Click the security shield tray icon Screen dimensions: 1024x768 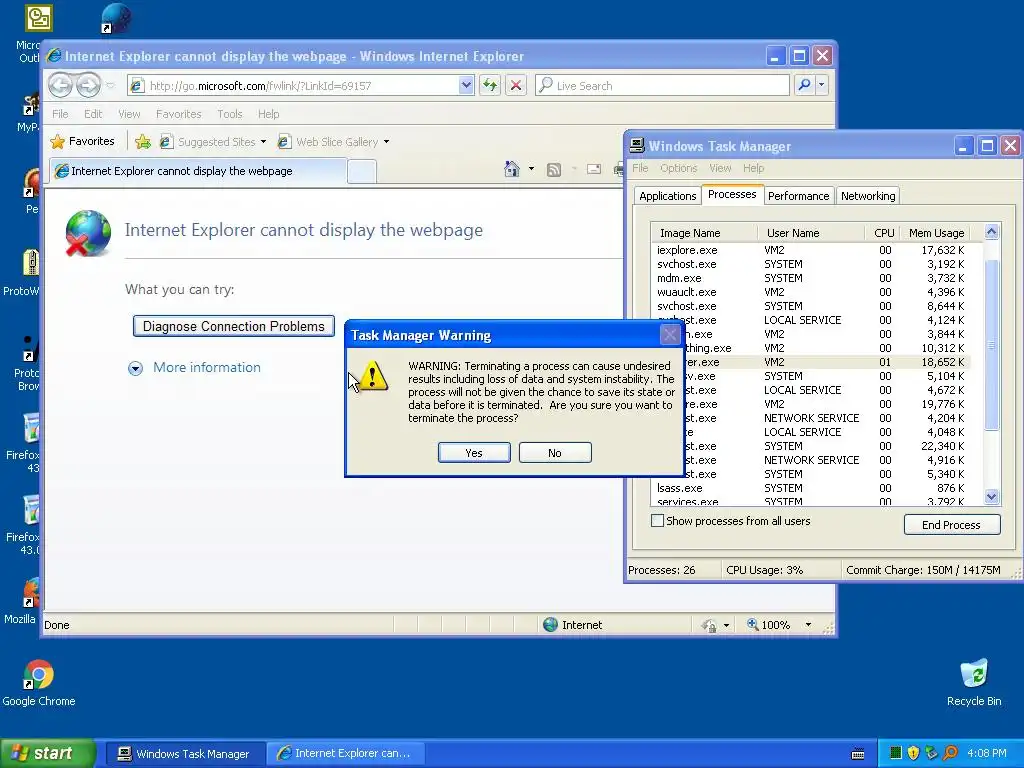click(x=914, y=753)
